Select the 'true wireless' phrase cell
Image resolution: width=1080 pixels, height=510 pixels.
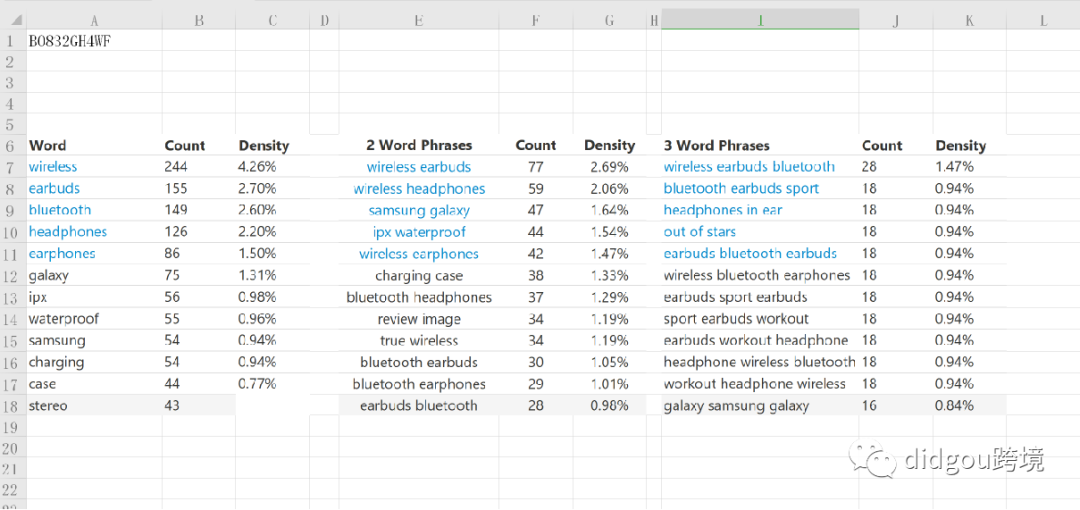pyautogui.click(x=419, y=340)
